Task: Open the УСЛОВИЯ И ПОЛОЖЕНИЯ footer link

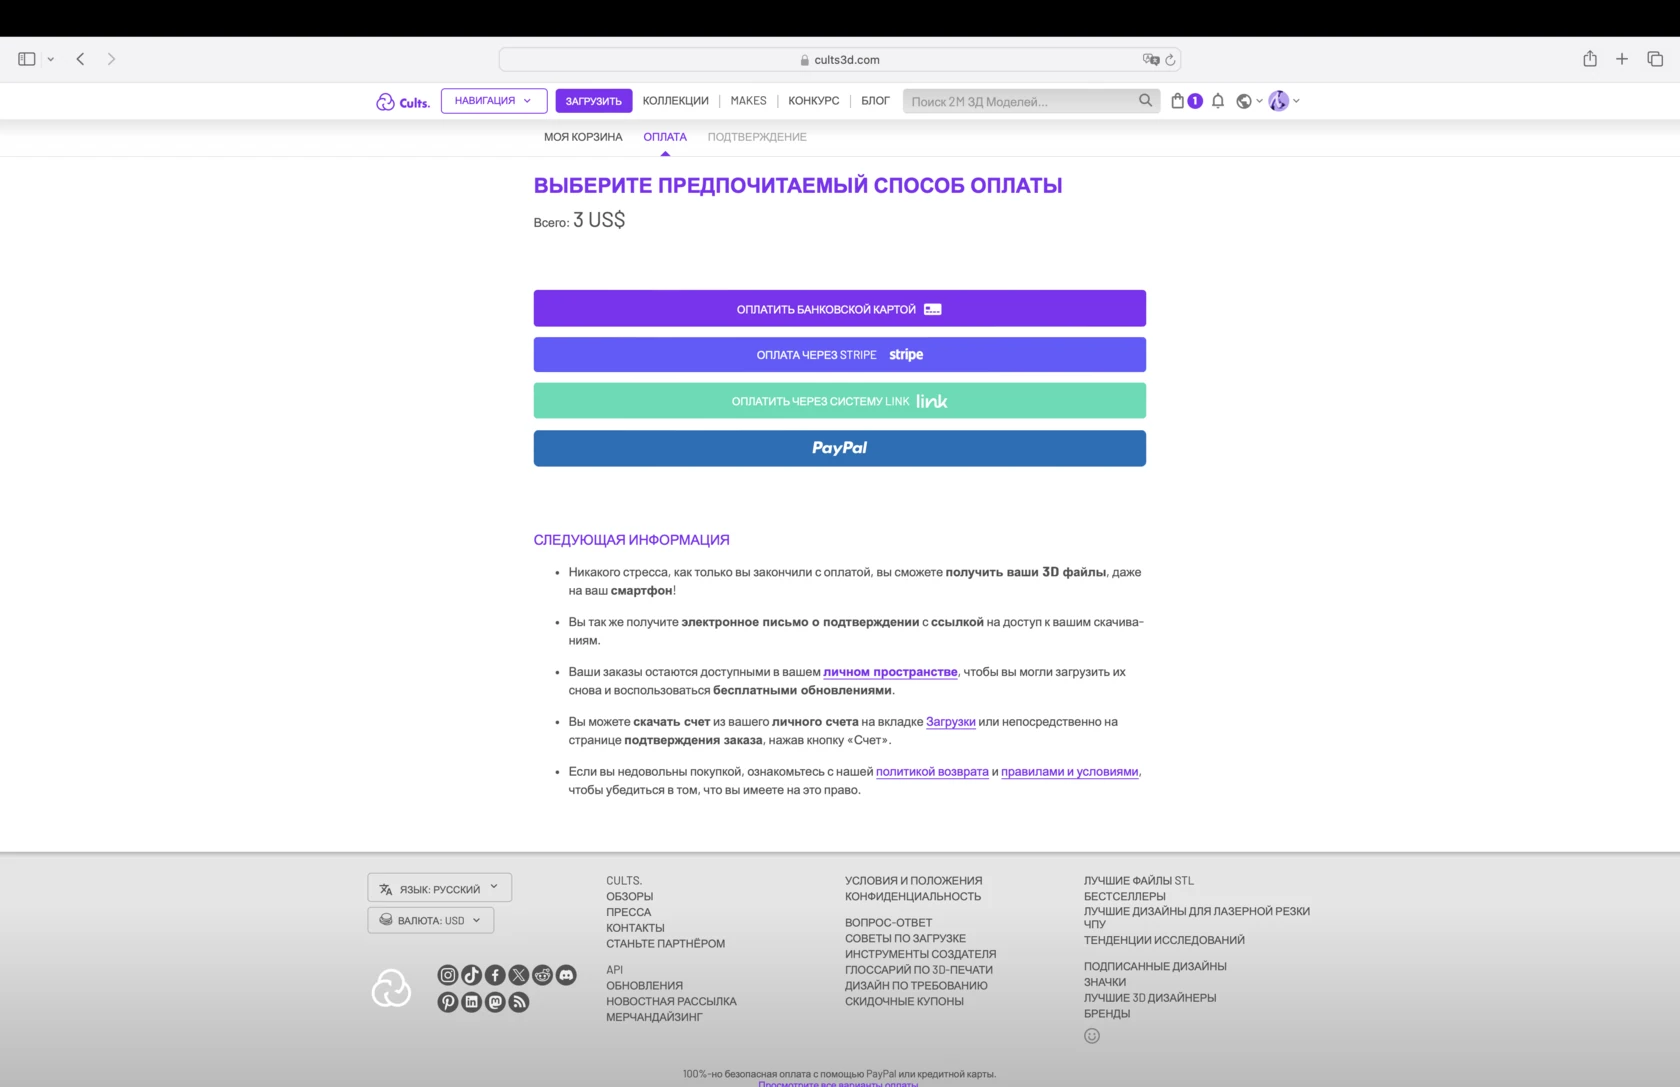Action: pyautogui.click(x=914, y=881)
